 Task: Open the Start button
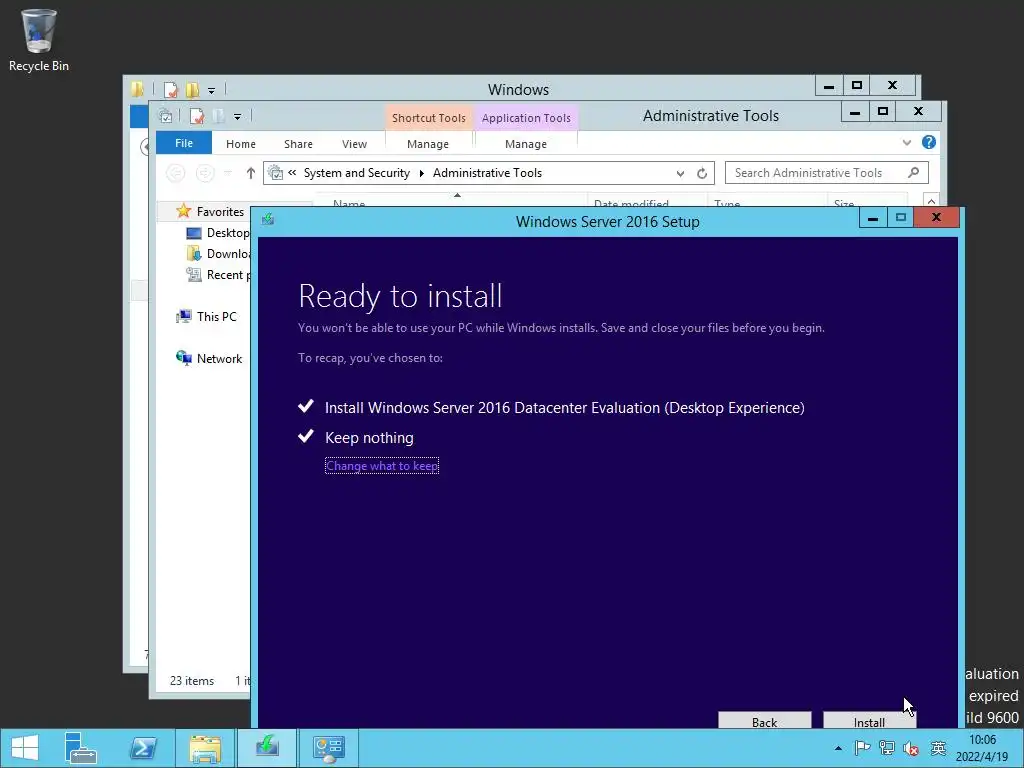coord(25,748)
